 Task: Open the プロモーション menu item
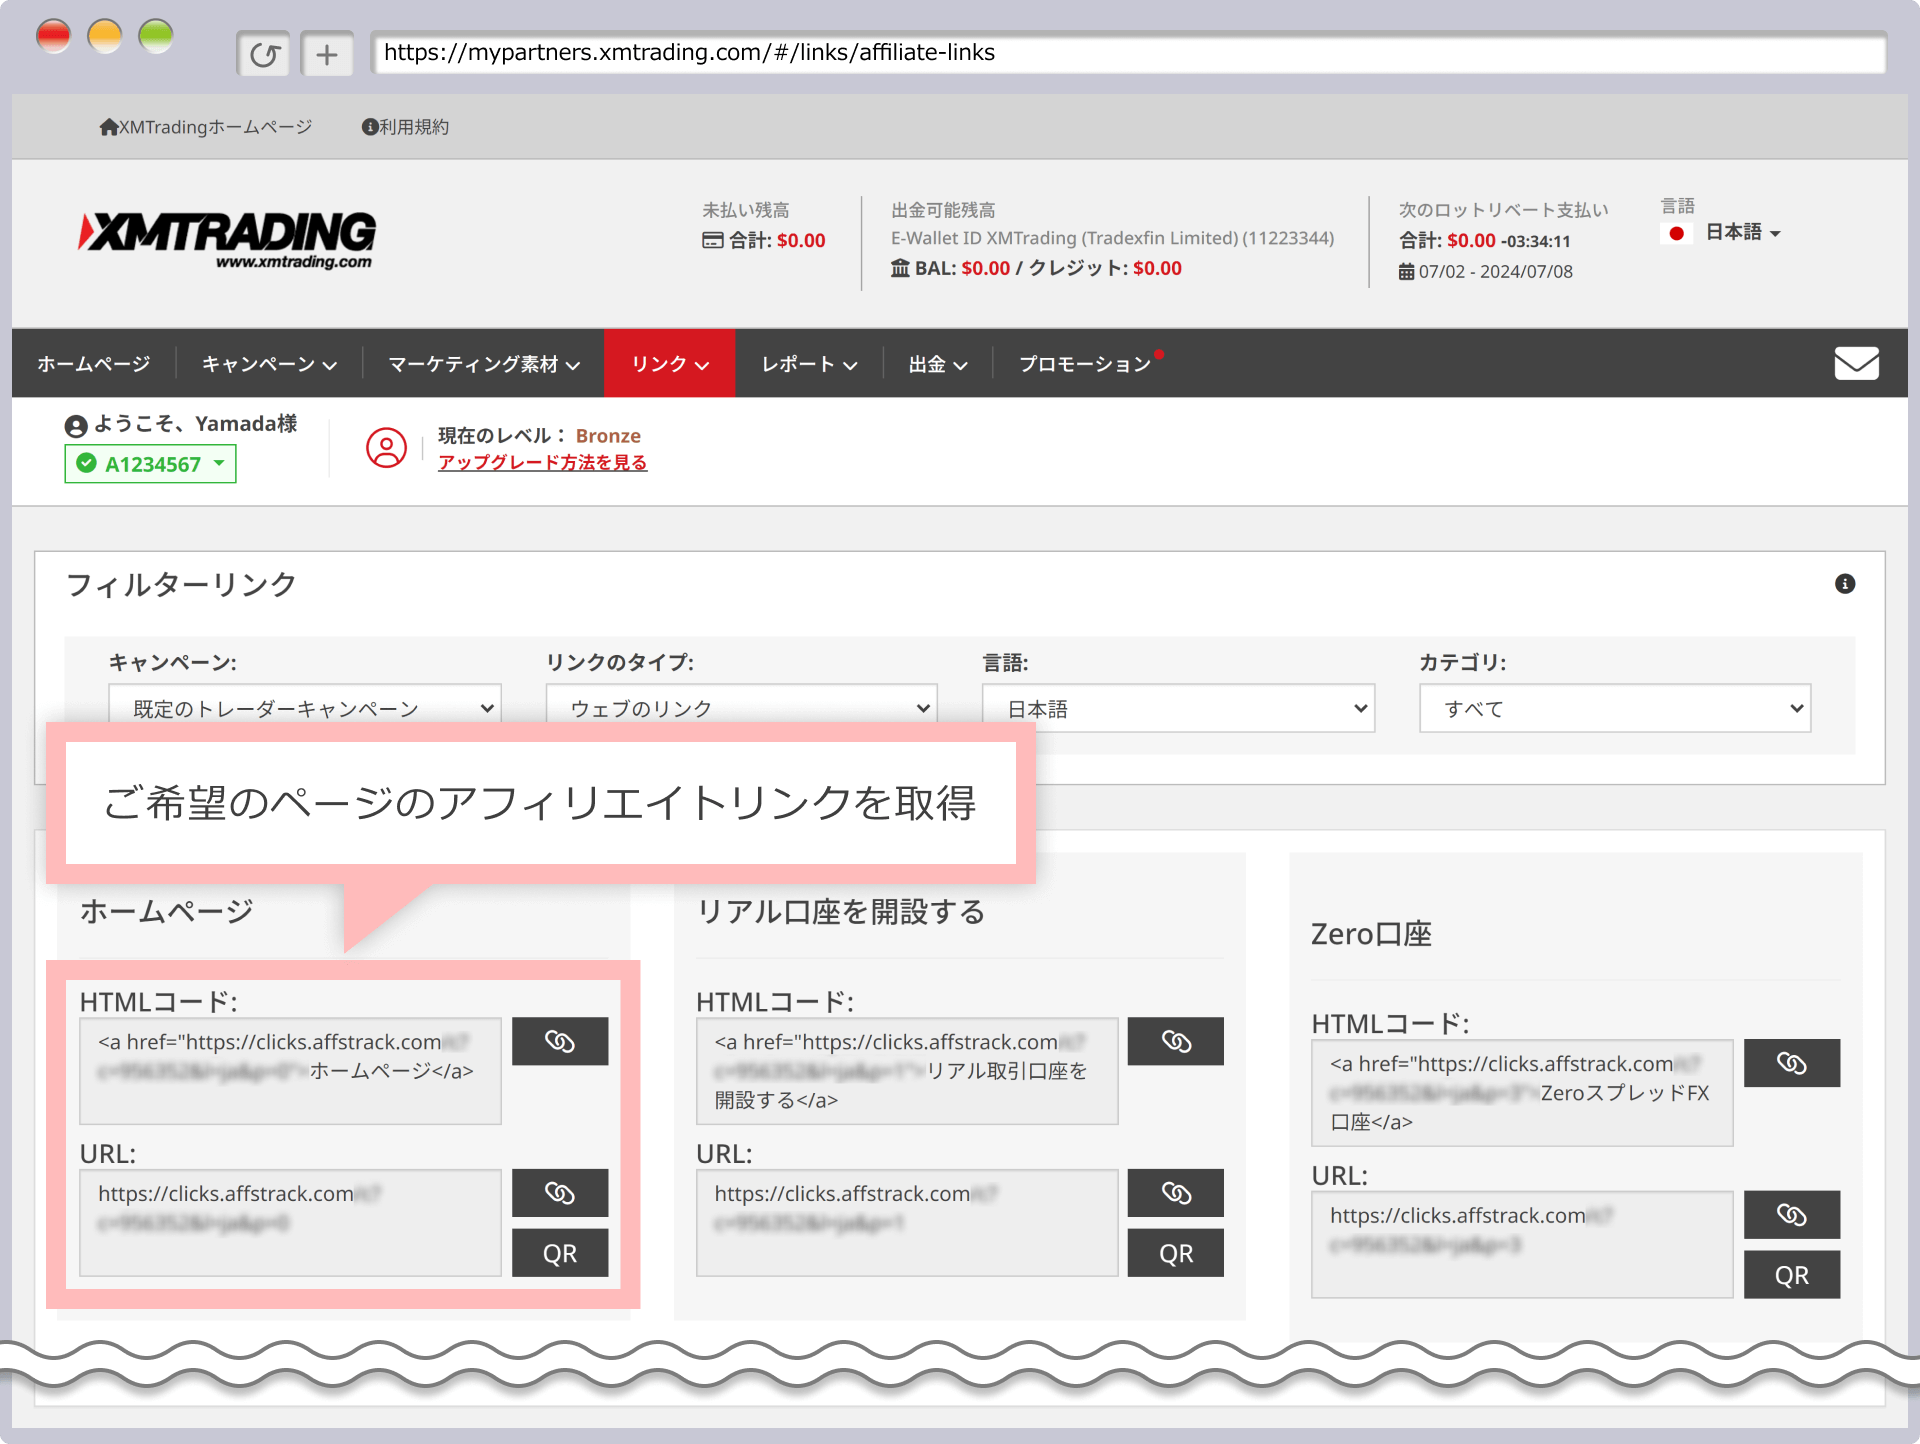(1086, 364)
